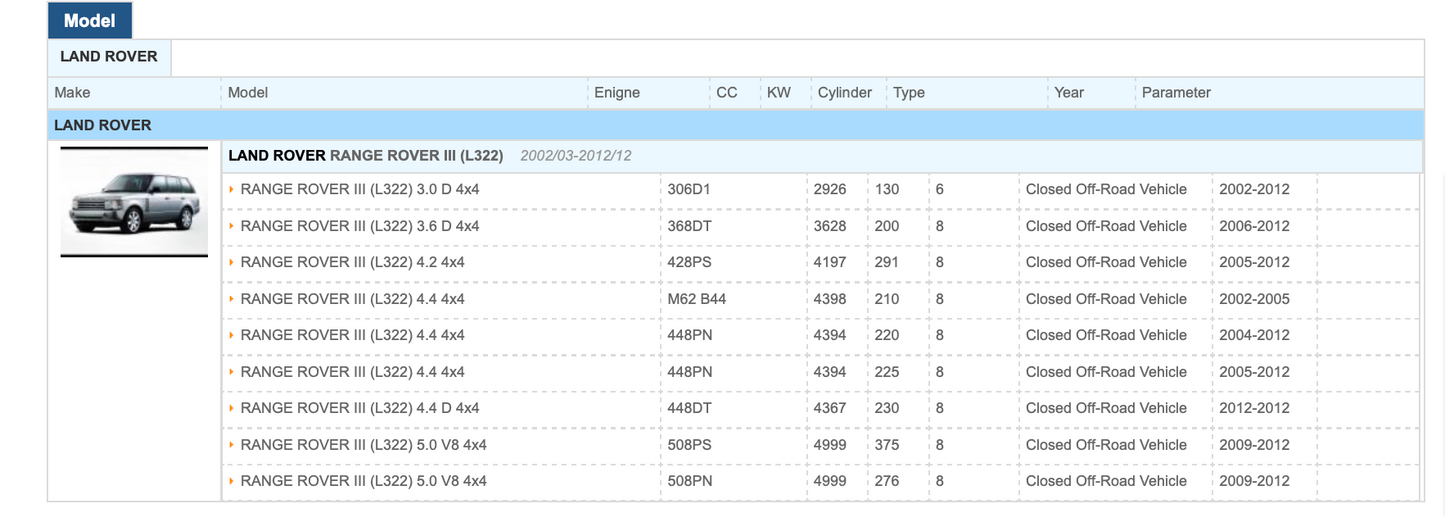This screenshot has width=1445, height=522.
Task: Open the RANGE ROVER III (L322) 4.4 D 4x4 entry
Action: coord(360,408)
